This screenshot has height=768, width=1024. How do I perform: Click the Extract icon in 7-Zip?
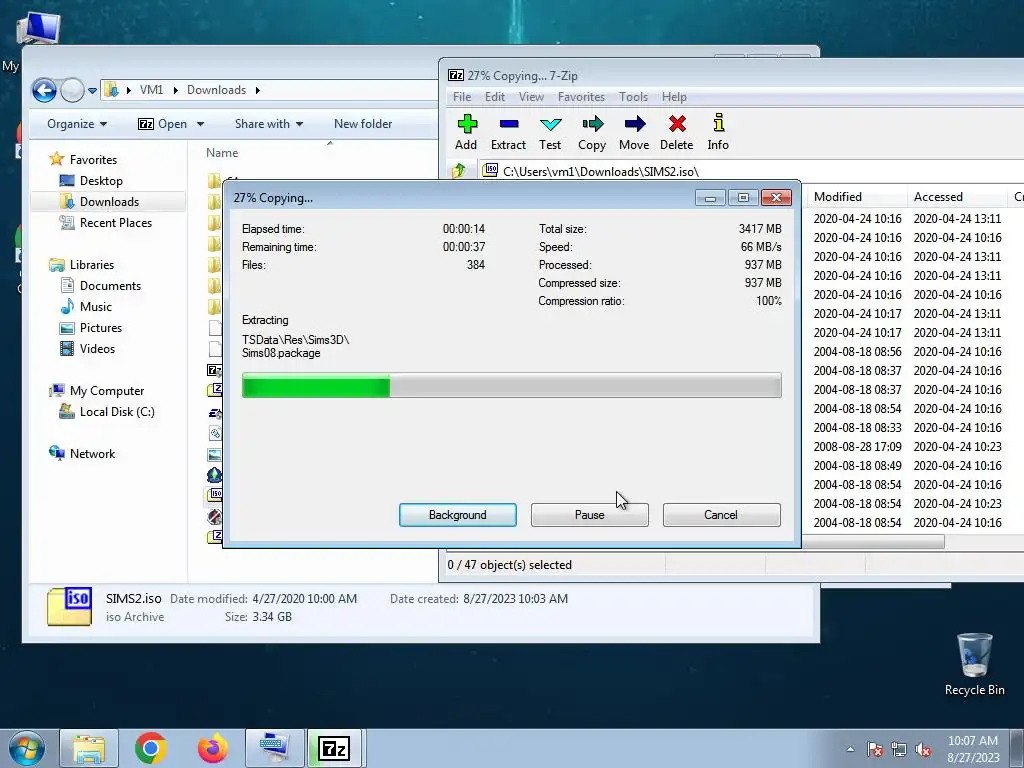pyautogui.click(x=508, y=124)
